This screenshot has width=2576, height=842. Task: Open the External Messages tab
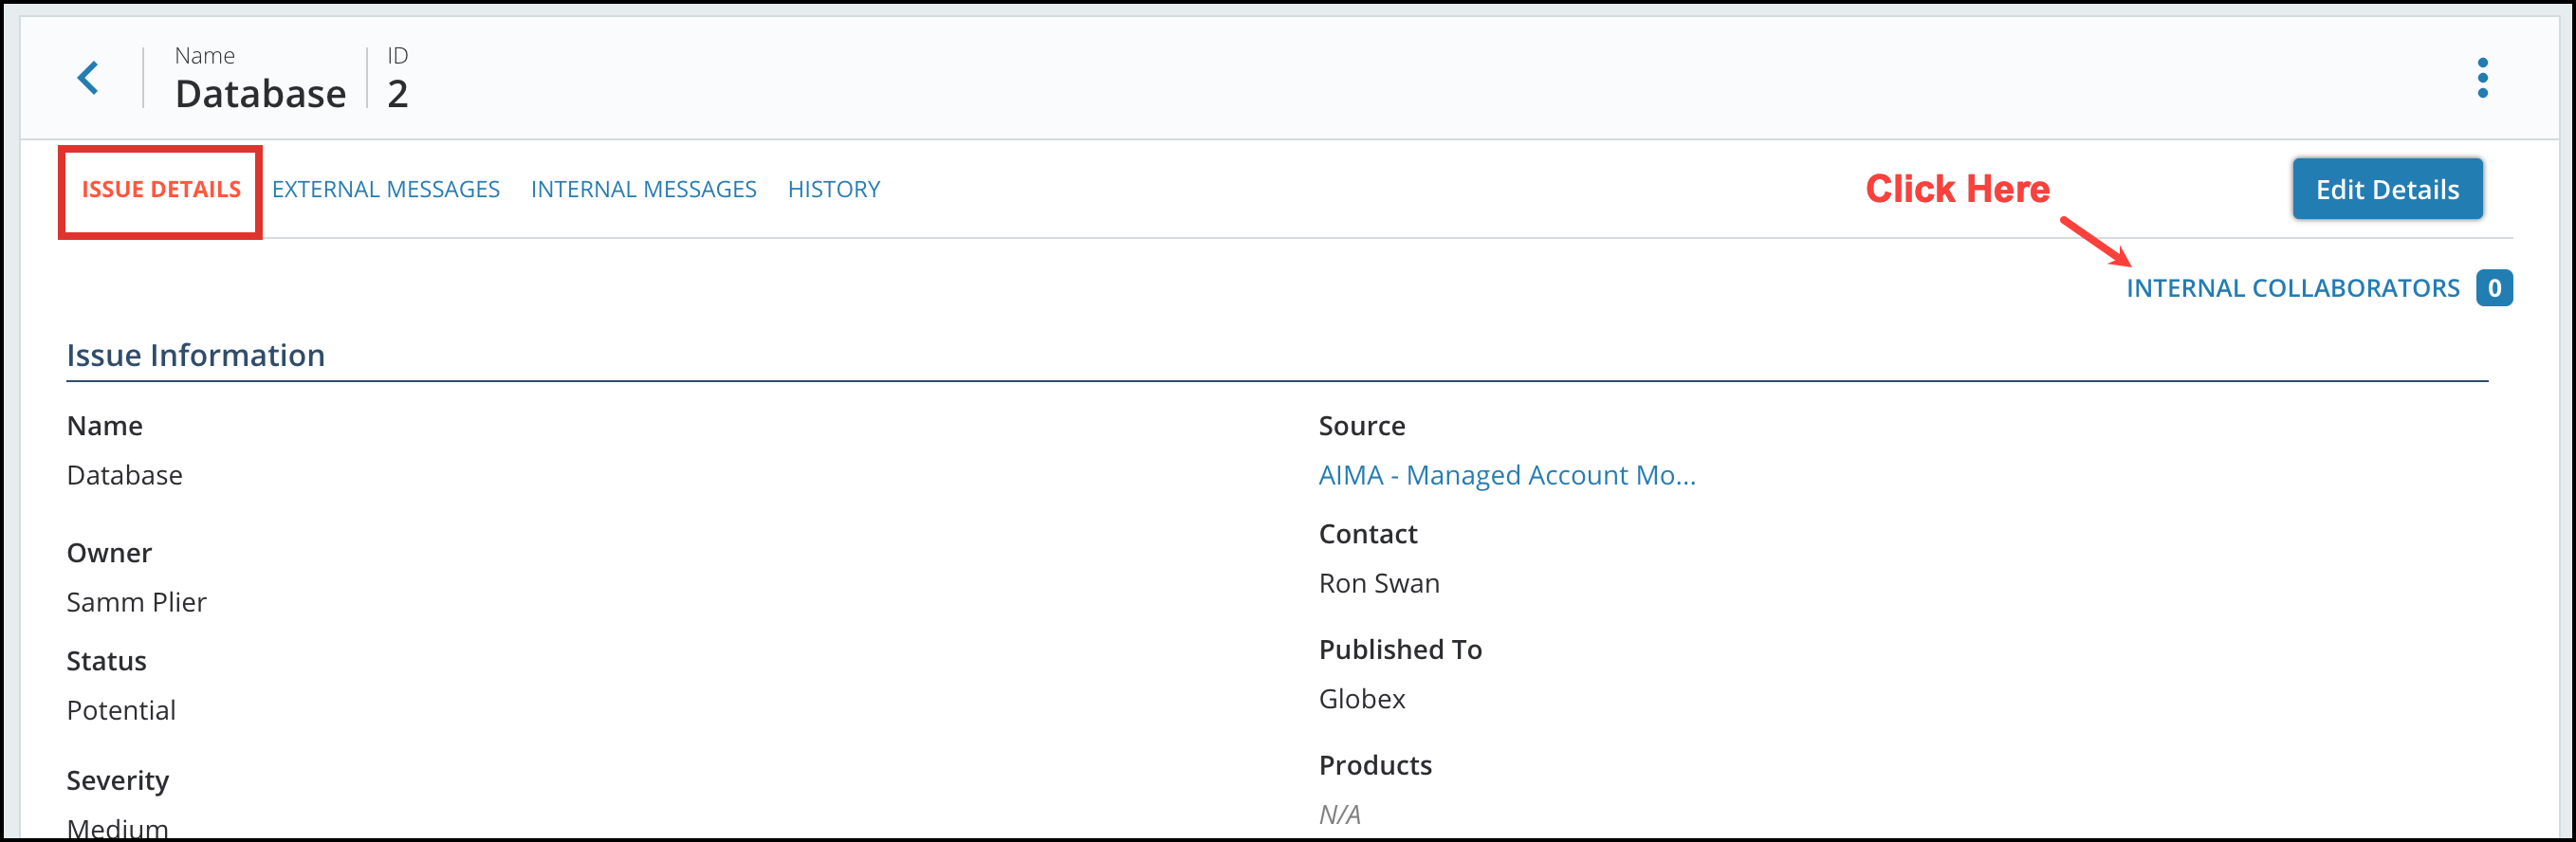[x=386, y=190]
